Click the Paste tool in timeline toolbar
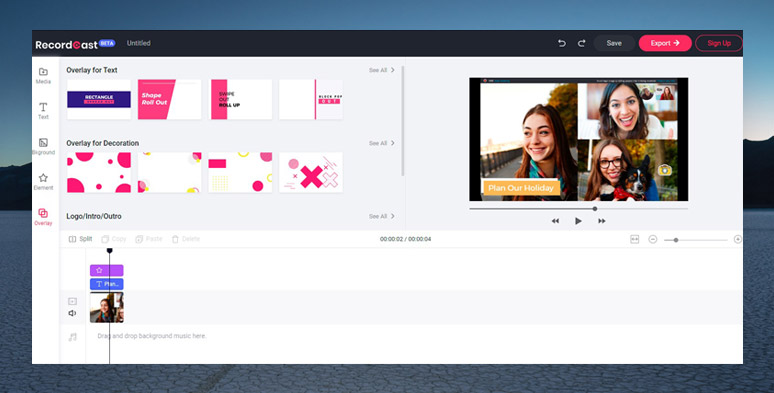 149,239
